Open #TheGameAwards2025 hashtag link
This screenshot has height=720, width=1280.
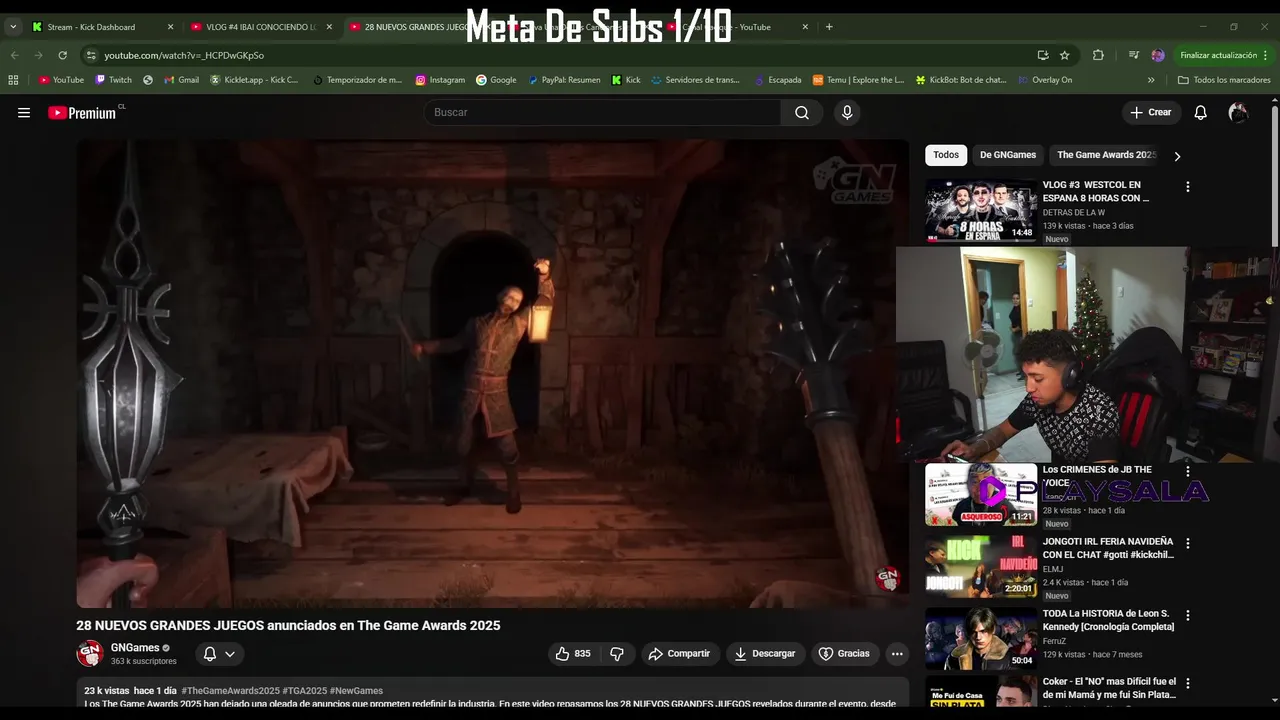pyautogui.click(x=230, y=691)
